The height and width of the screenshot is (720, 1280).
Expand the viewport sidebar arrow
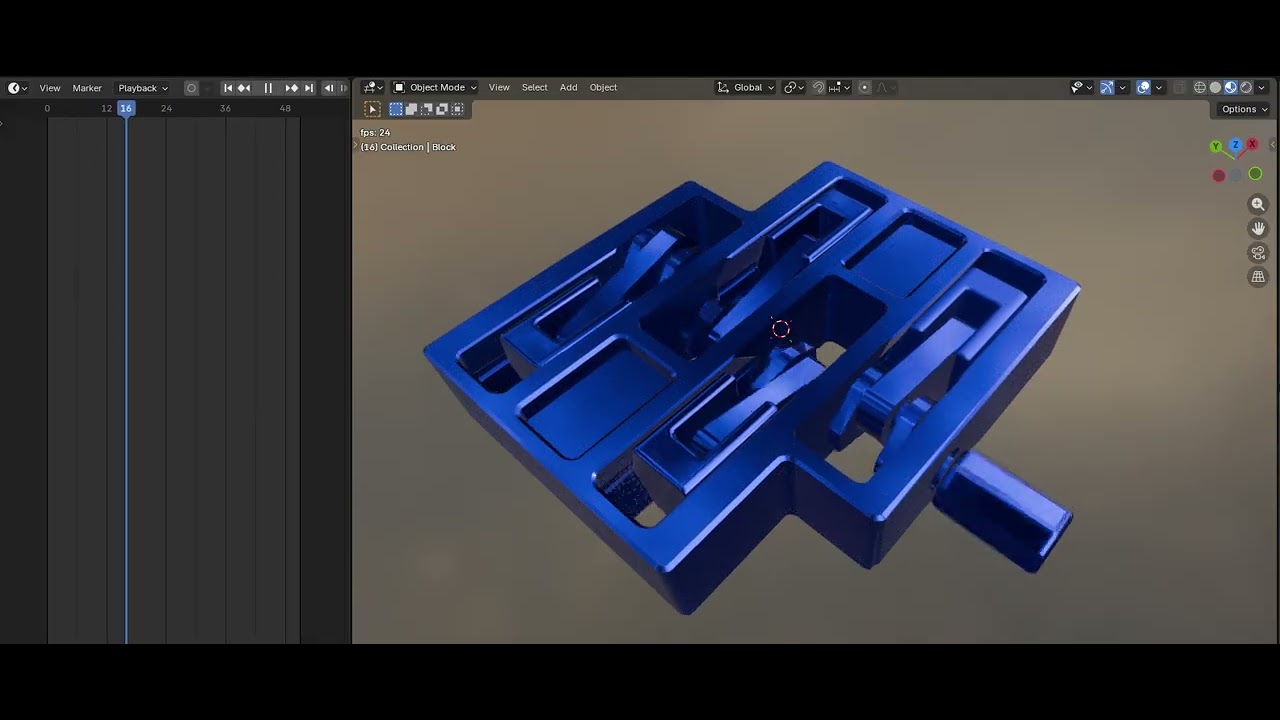click(x=1273, y=145)
